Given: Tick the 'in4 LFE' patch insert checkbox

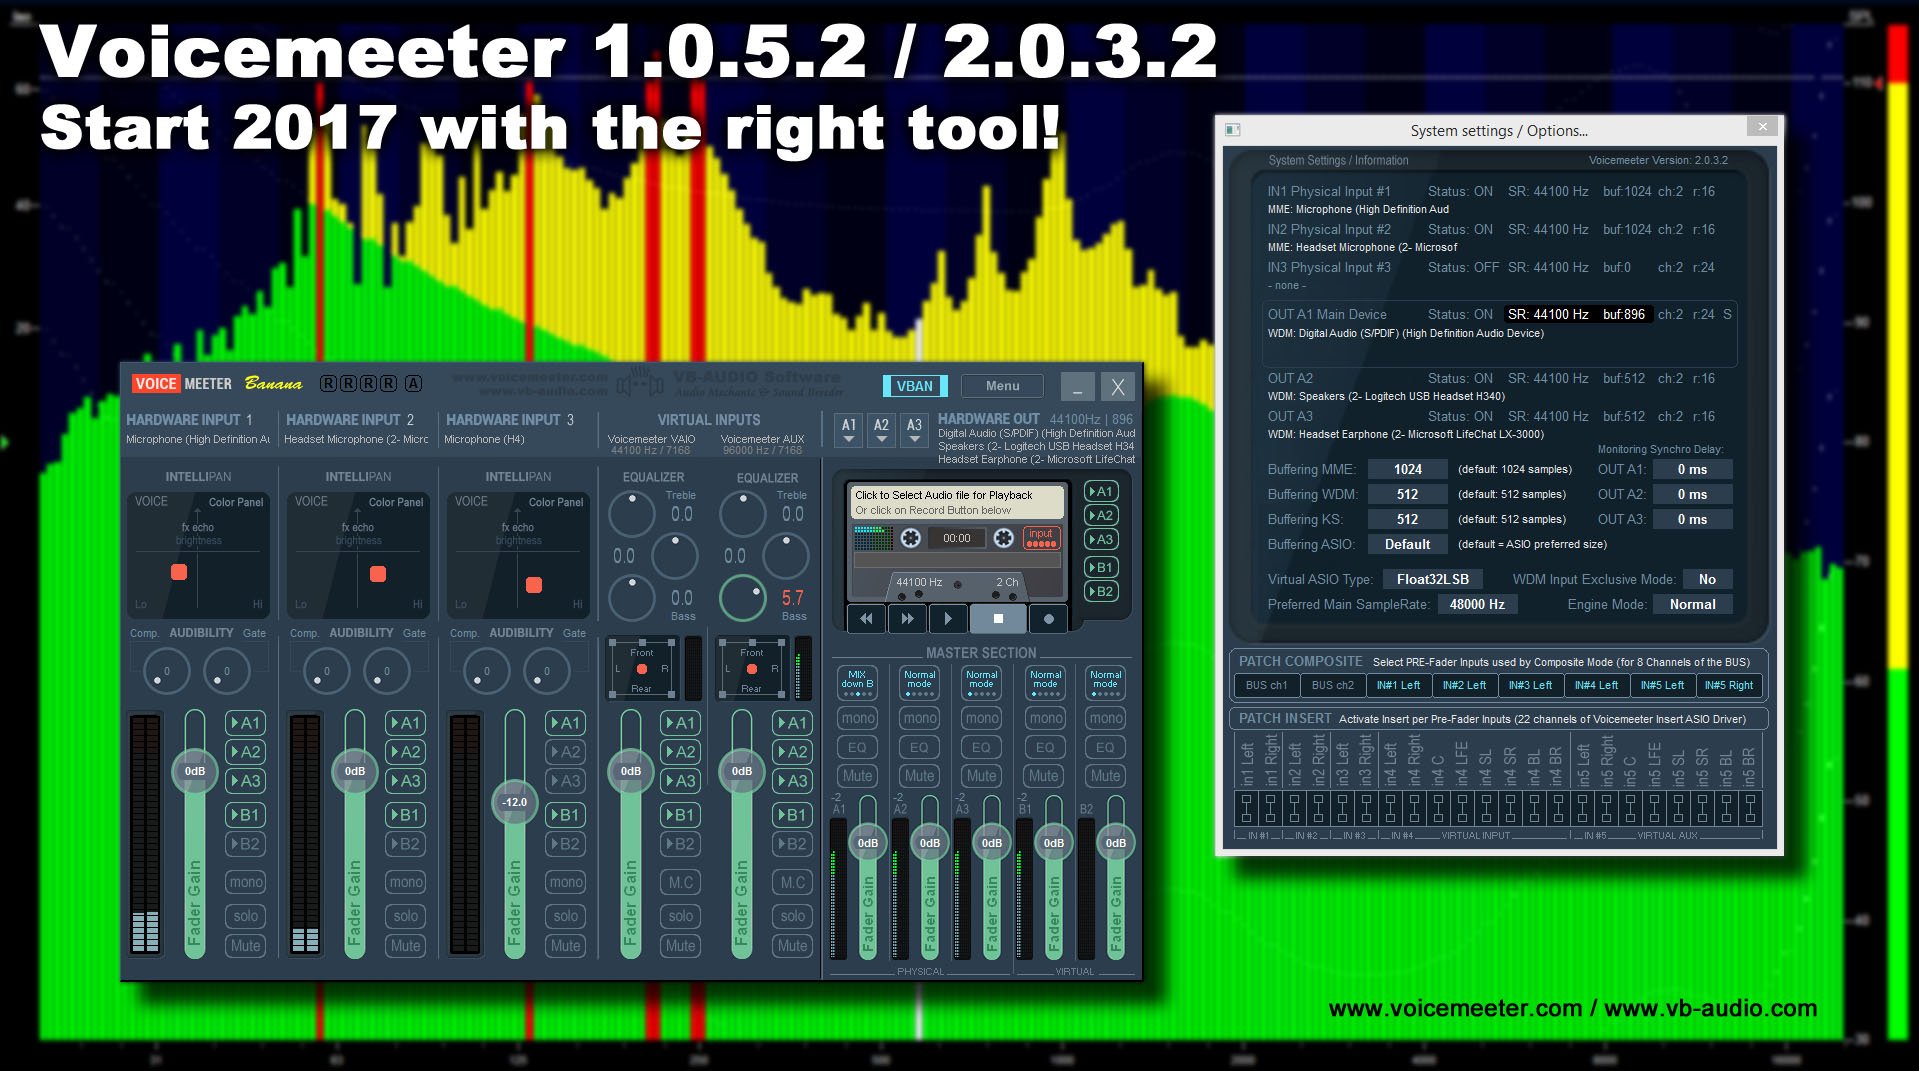Looking at the screenshot, I should coord(1462,808).
